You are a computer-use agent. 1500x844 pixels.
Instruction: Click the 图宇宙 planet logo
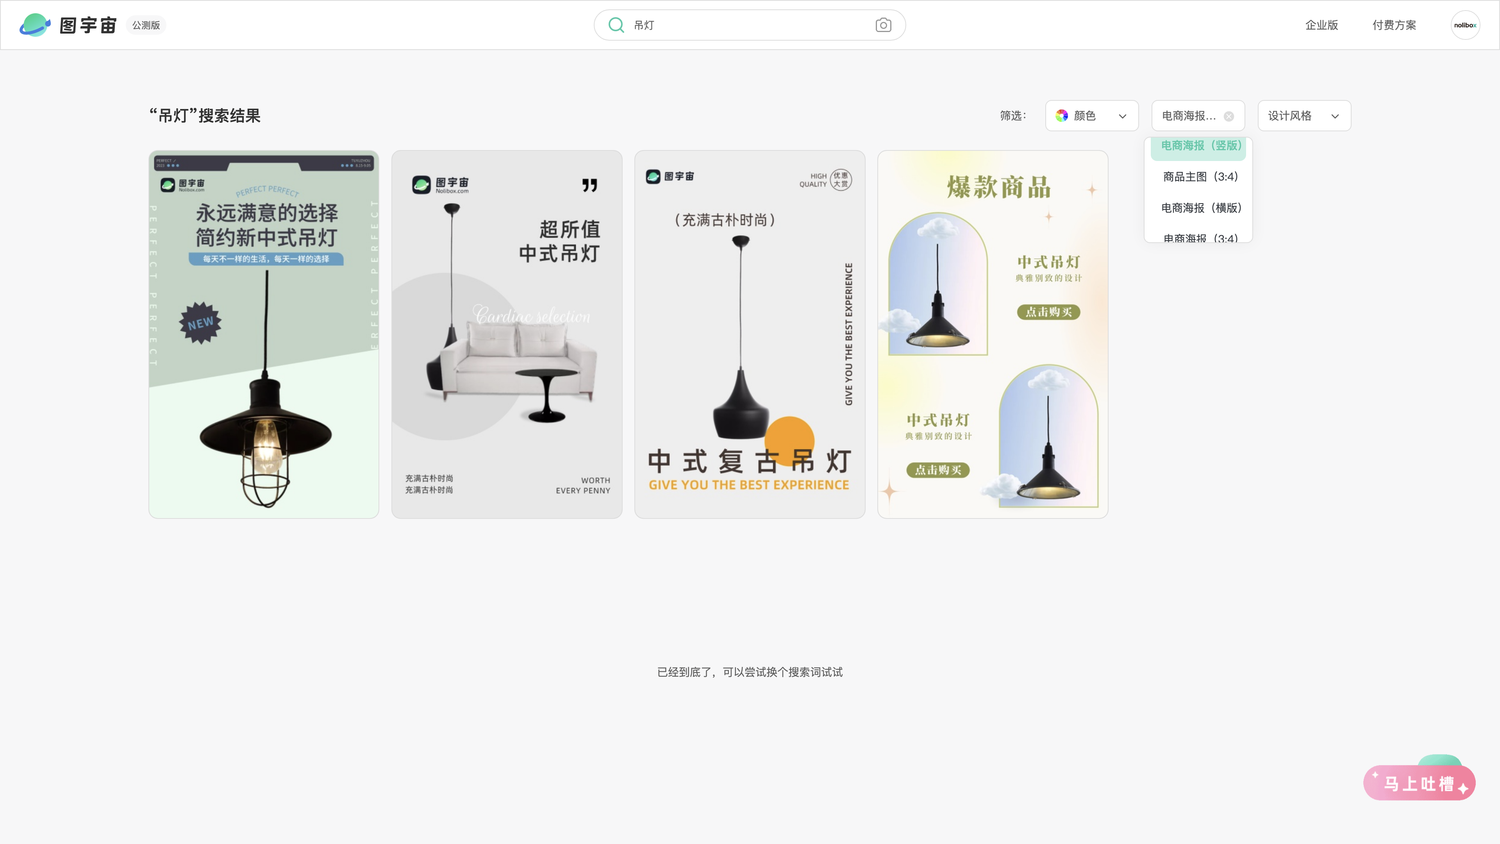pos(35,25)
